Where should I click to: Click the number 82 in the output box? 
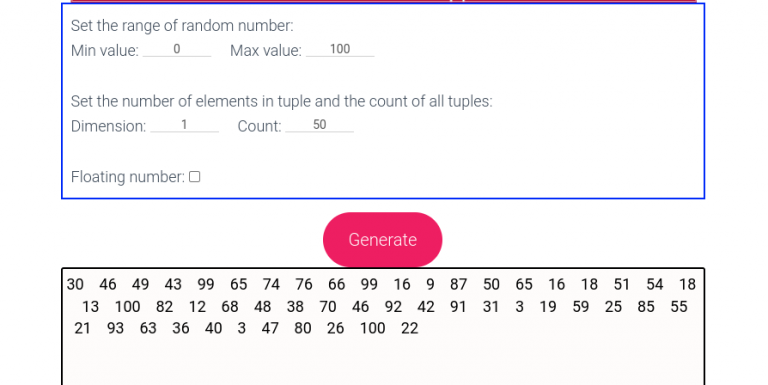click(x=164, y=307)
